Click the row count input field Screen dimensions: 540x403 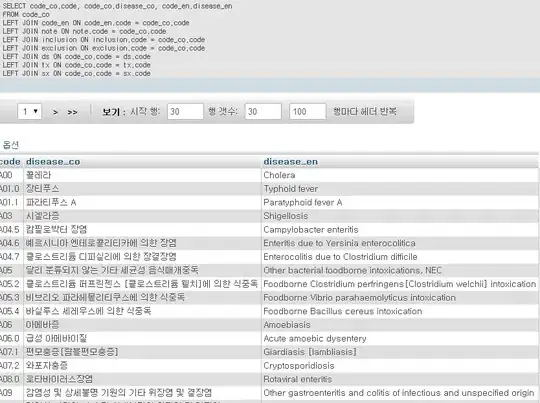(x=263, y=112)
